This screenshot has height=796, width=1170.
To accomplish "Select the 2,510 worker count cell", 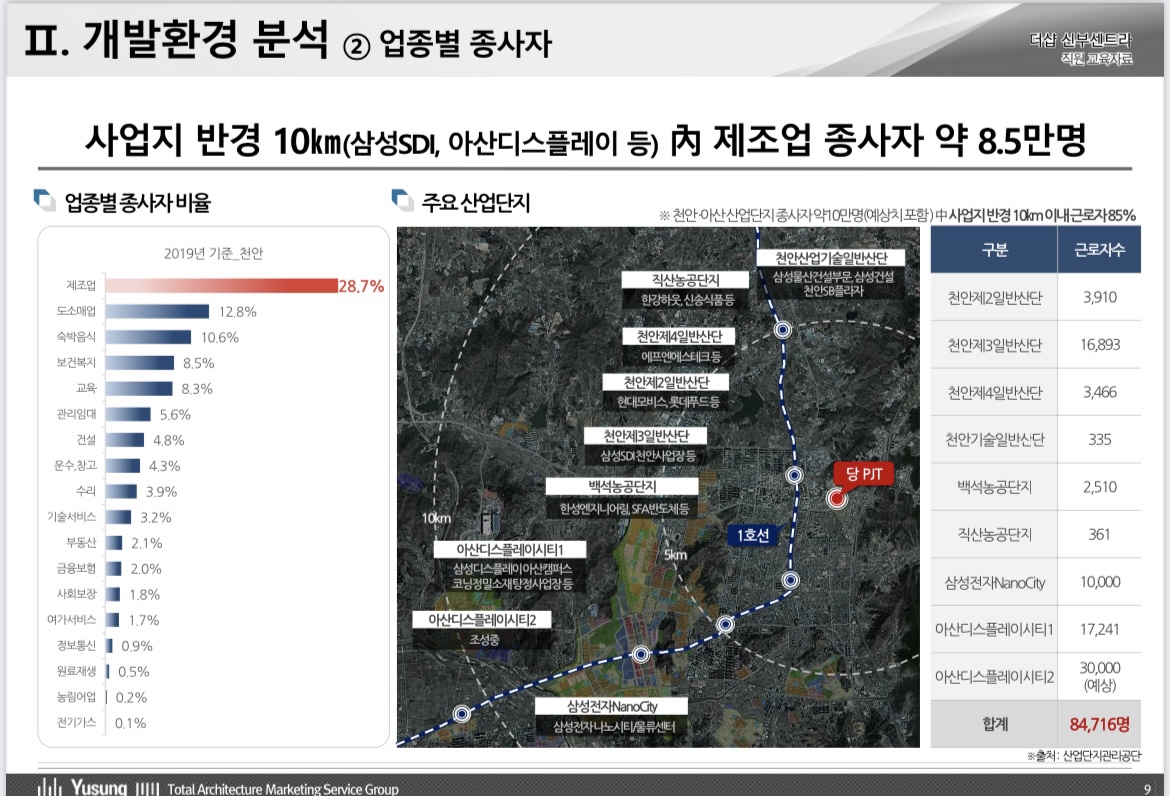I will [1099, 487].
